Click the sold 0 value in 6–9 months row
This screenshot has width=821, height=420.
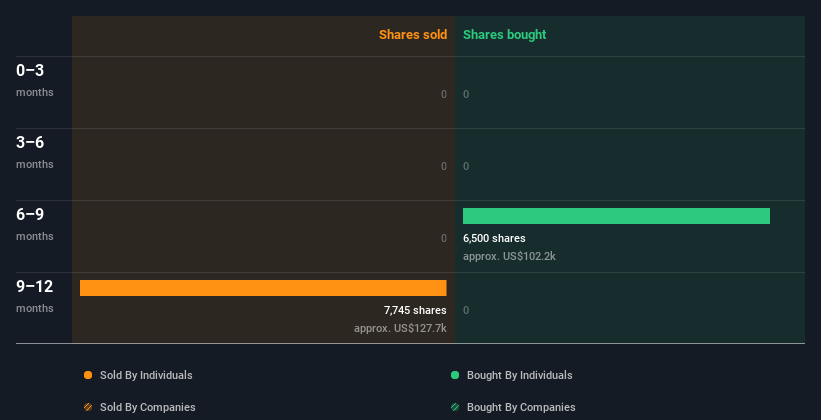444,238
